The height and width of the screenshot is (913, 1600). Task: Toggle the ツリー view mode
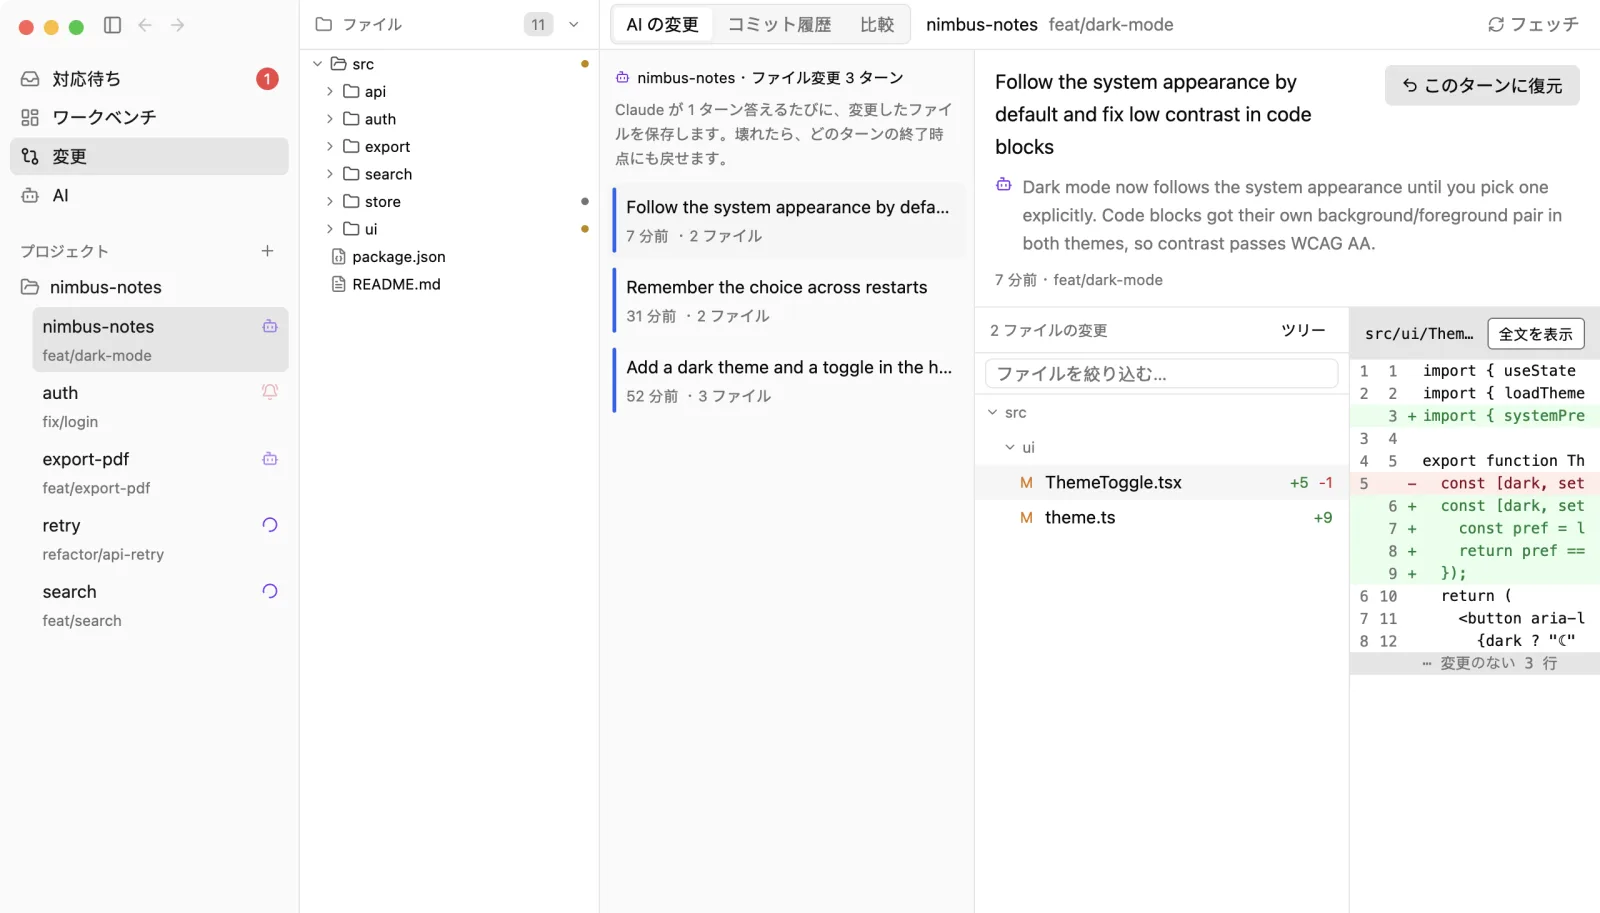click(x=1303, y=330)
